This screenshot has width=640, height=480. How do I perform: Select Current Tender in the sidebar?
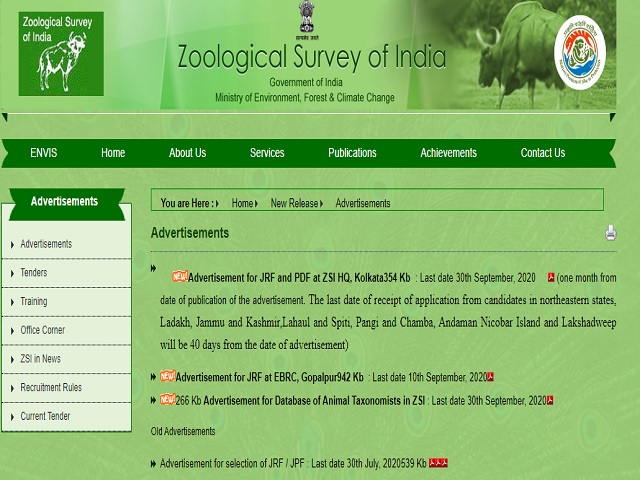tap(45, 416)
